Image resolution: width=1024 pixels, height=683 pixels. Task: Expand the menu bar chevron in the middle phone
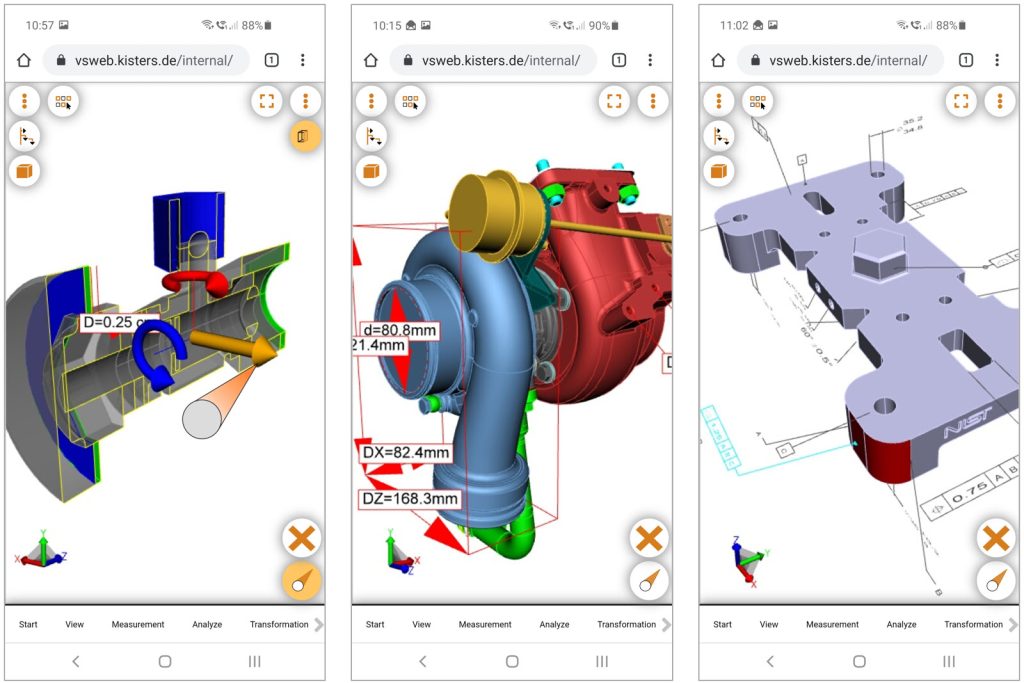[666, 625]
